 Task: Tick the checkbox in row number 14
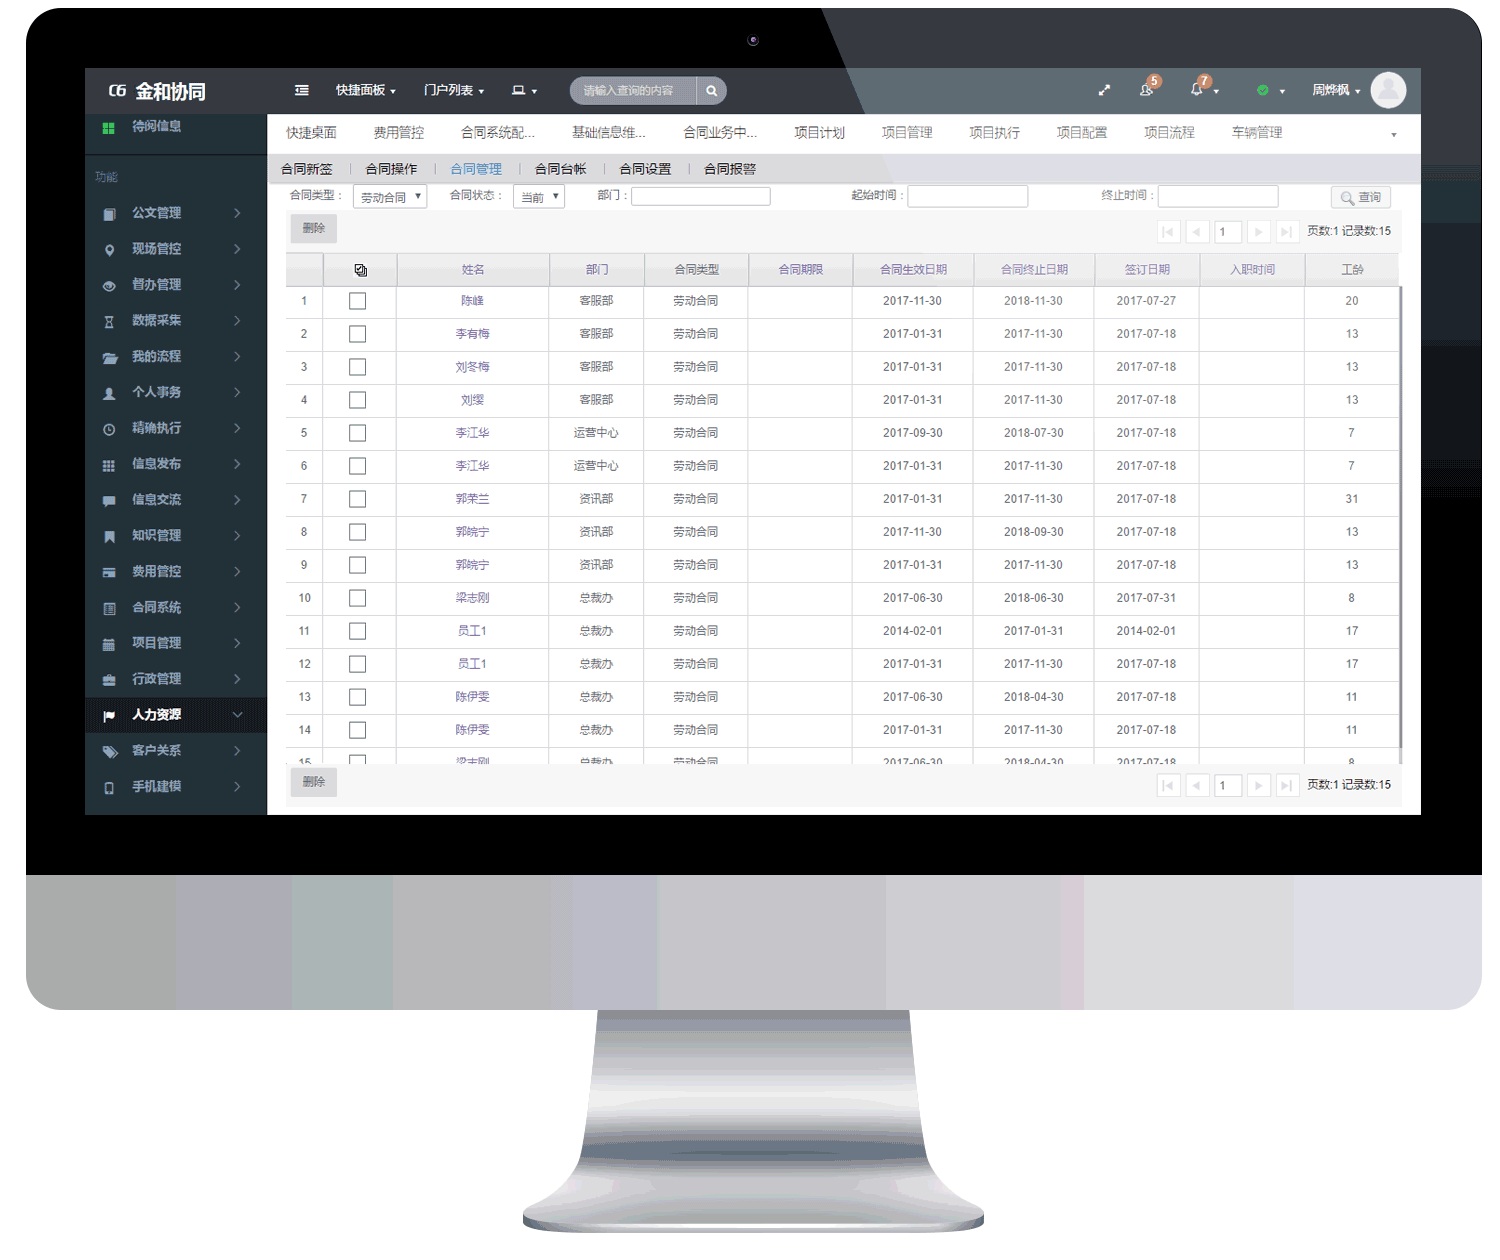point(357,730)
